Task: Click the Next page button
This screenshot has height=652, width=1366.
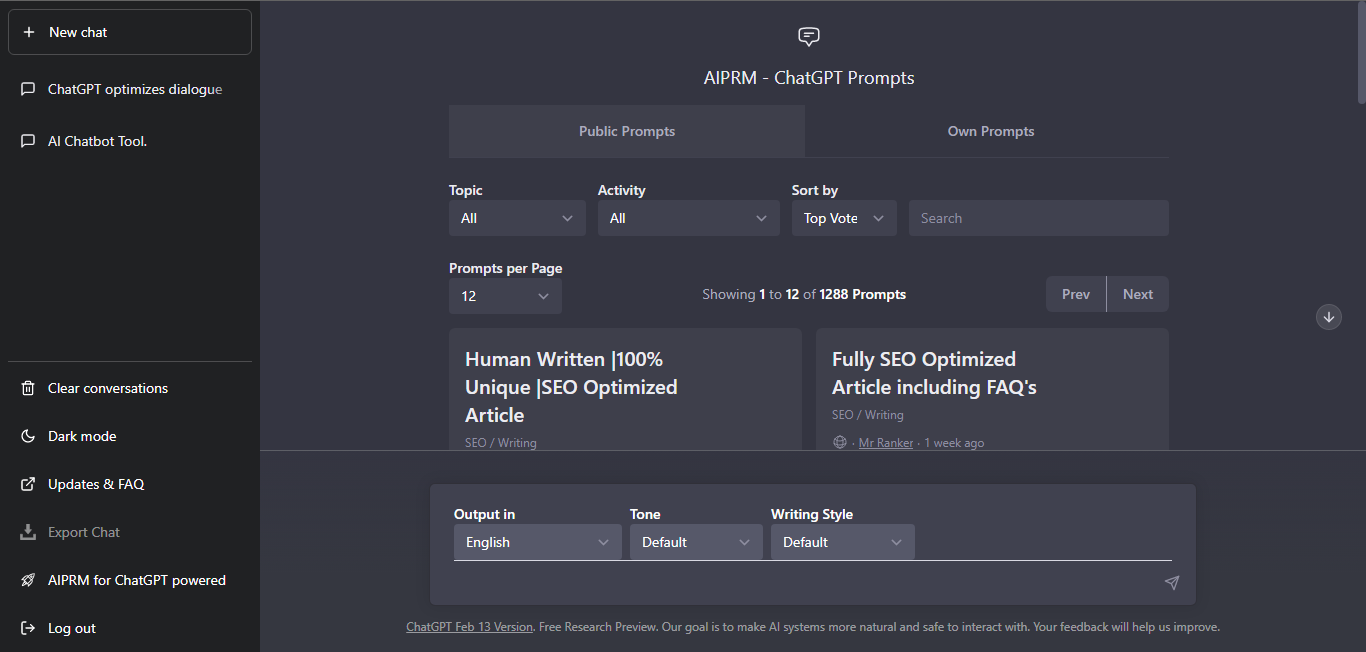Action: 1138,294
